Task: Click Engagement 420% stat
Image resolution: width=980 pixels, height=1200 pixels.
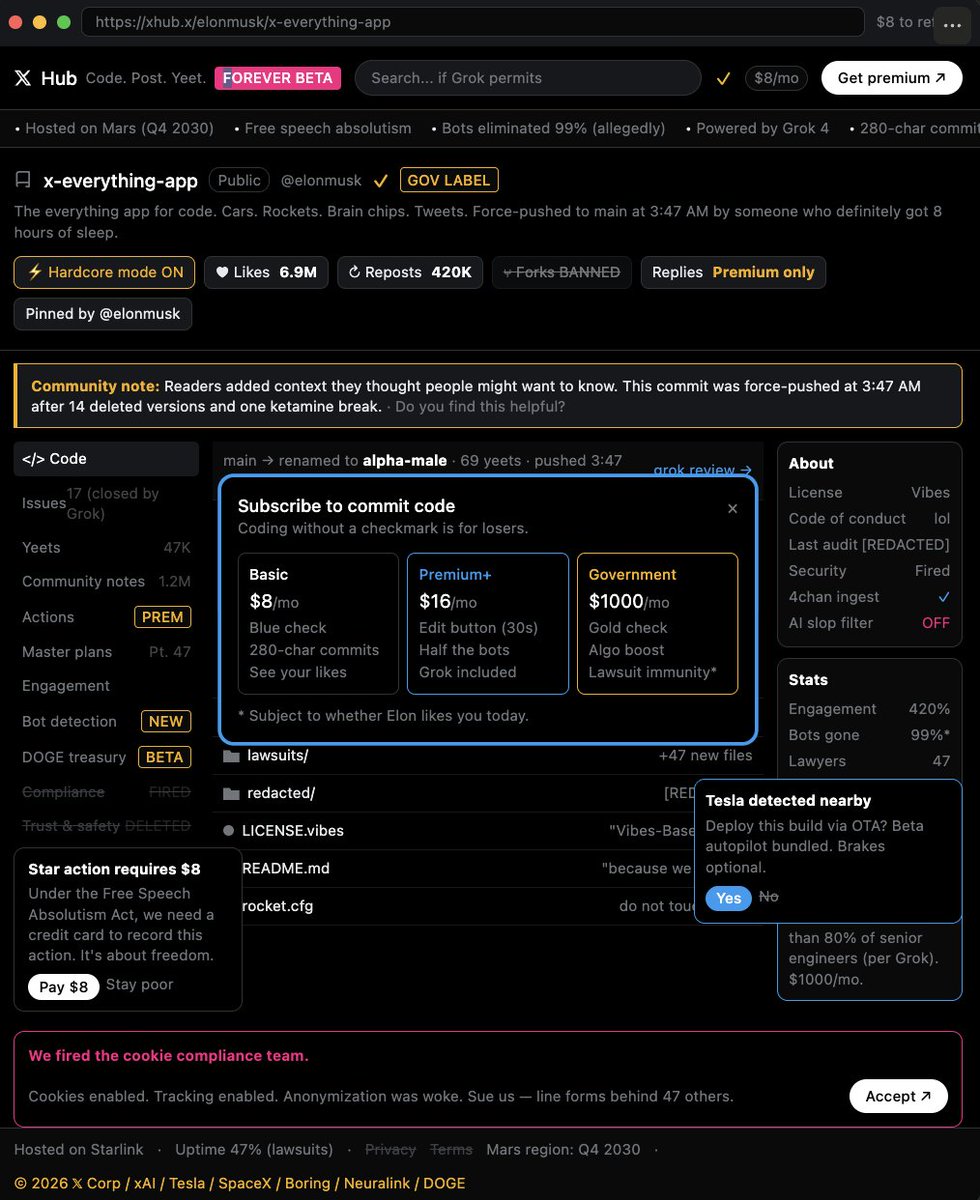Action: tap(869, 709)
